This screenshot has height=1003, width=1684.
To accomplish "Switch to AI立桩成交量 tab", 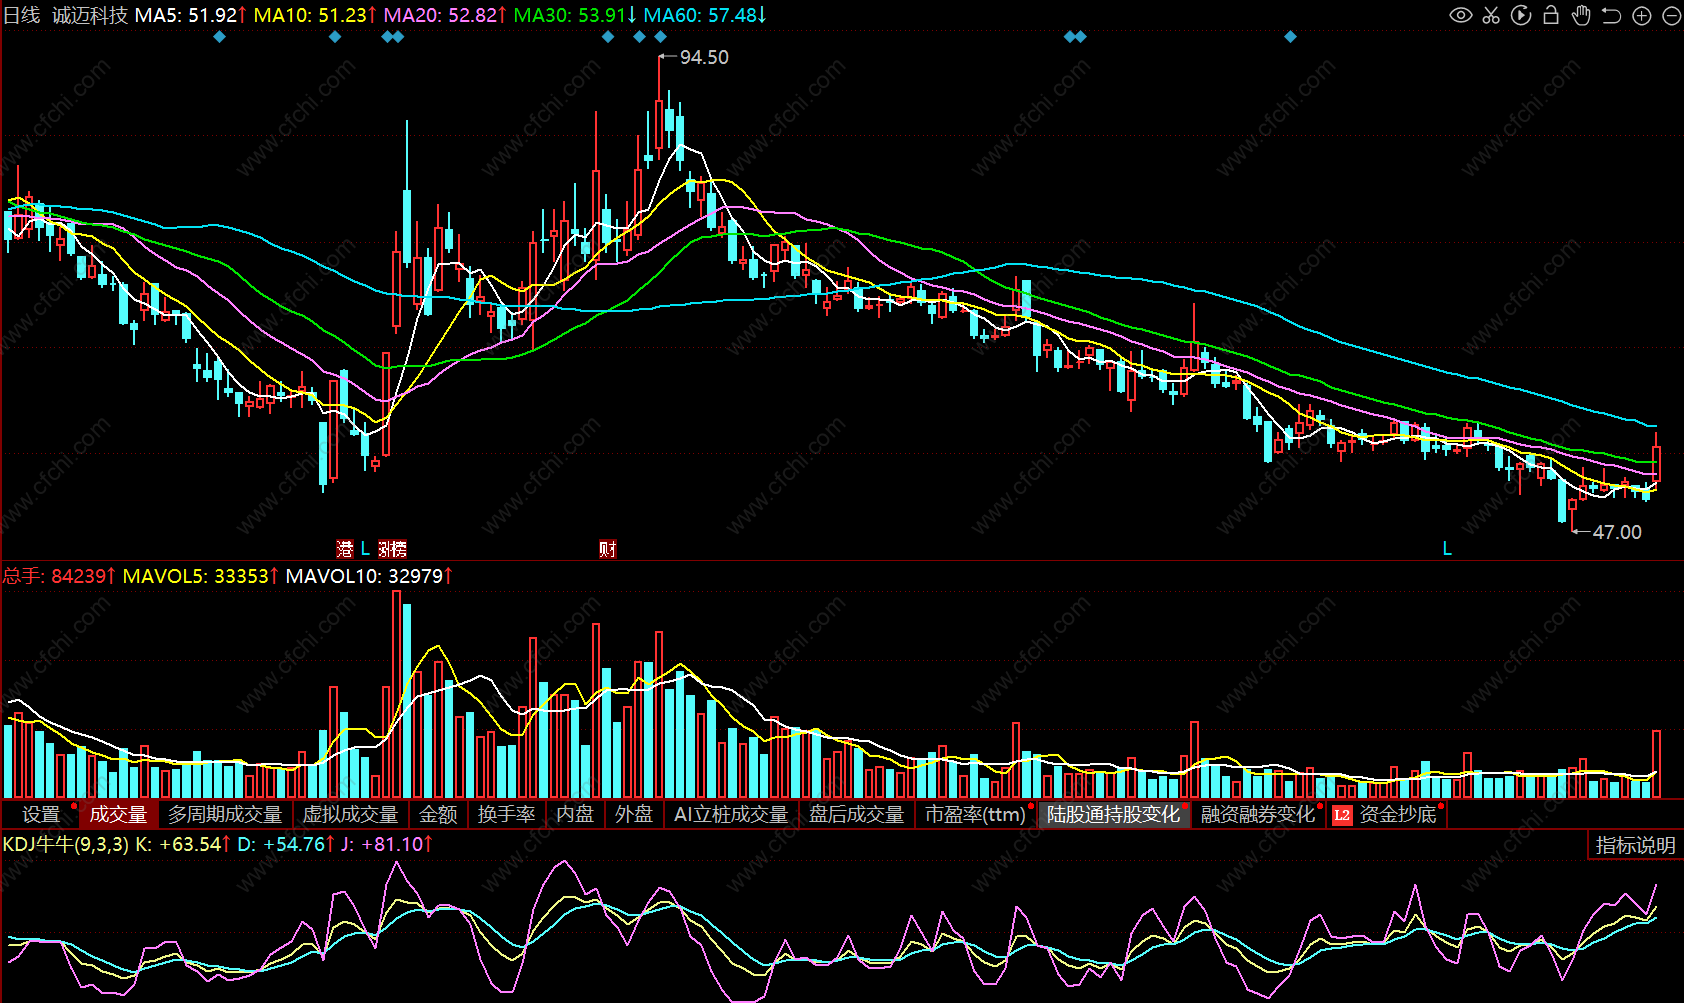I will 731,815.
